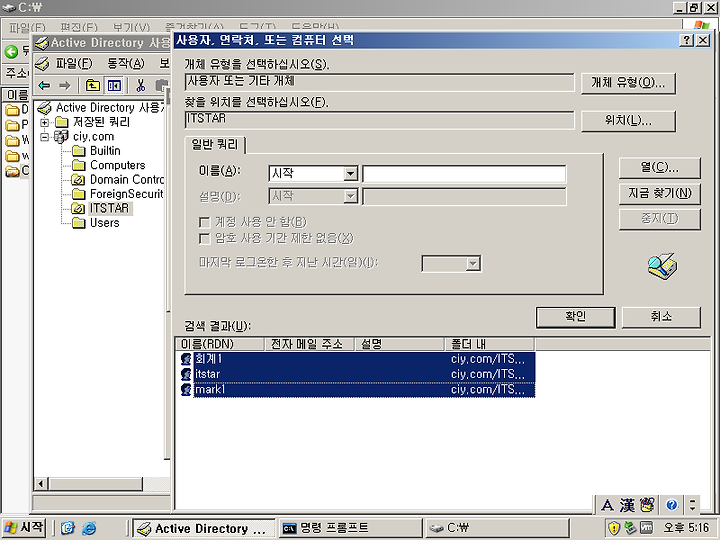This screenshot has height=540, width=720.
Task: Select 일반 쿼리 tab
Action: coord(214,145)
